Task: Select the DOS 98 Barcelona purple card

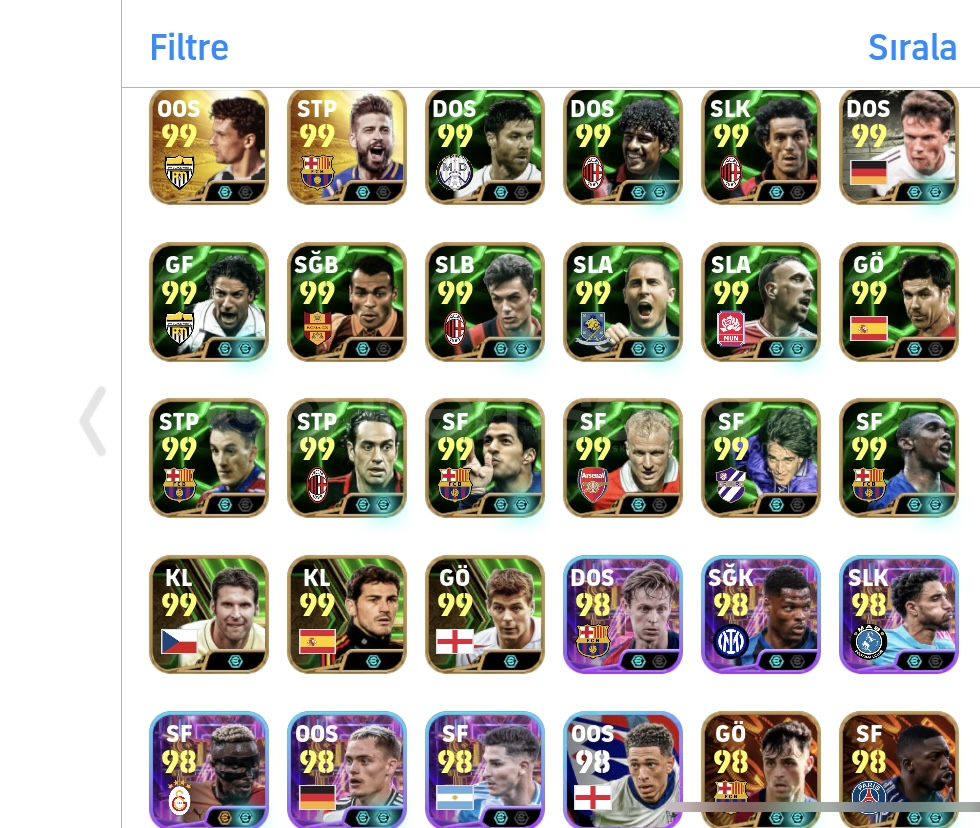Action: [x=622, y=614]
